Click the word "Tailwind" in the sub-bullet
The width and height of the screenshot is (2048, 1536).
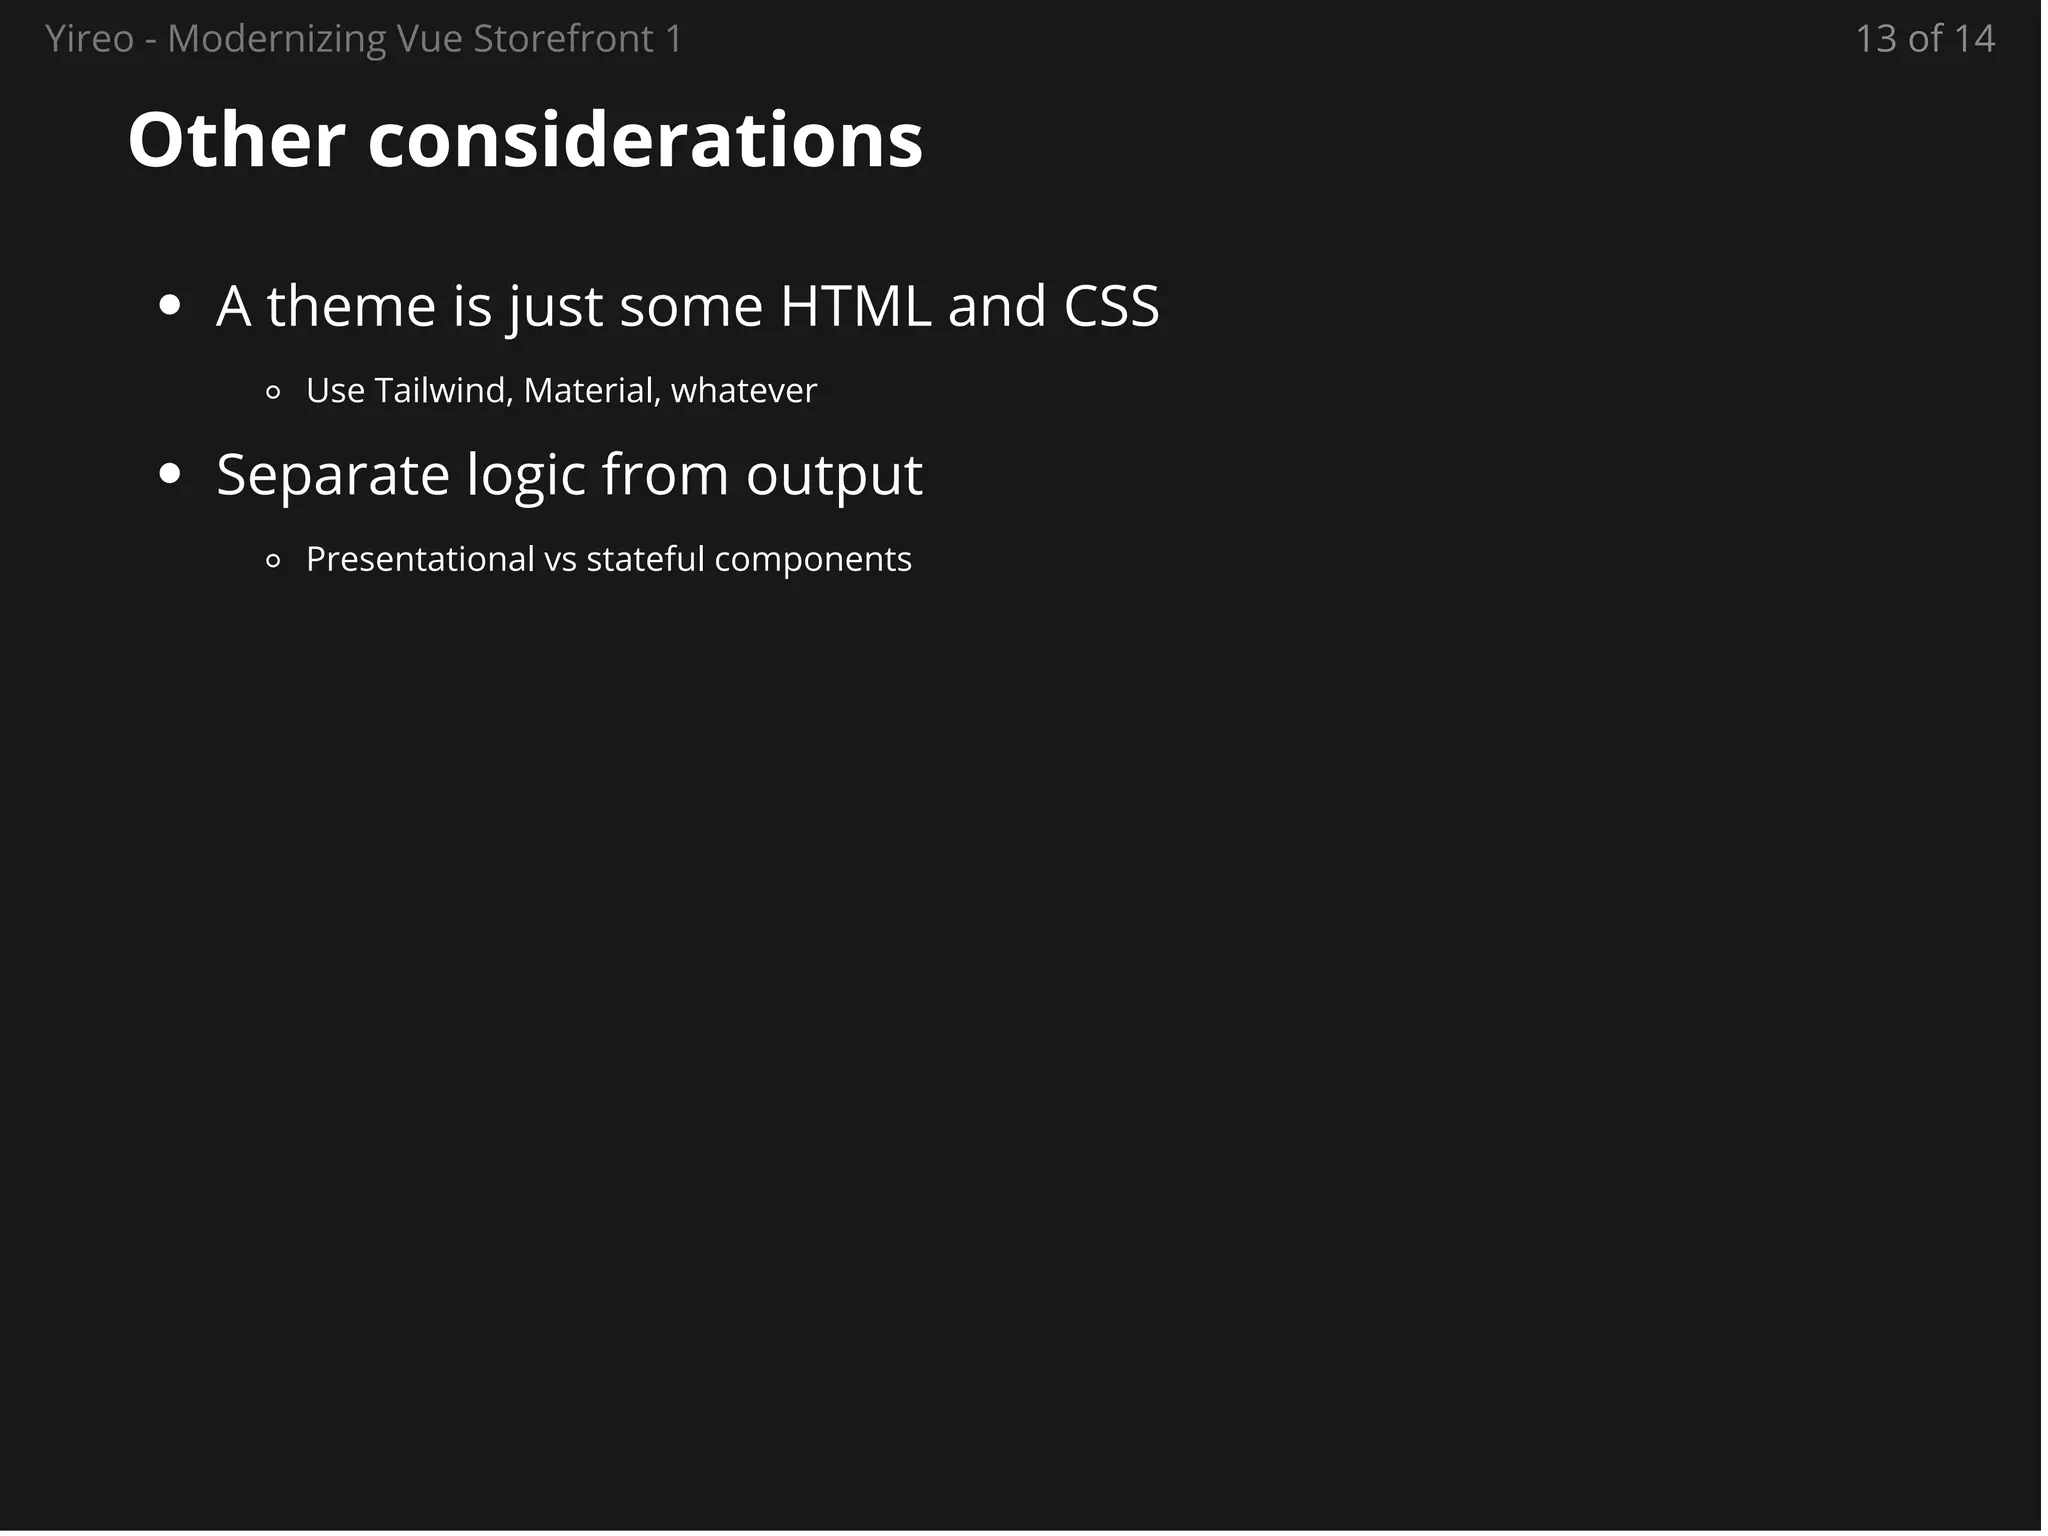[443, 390]
